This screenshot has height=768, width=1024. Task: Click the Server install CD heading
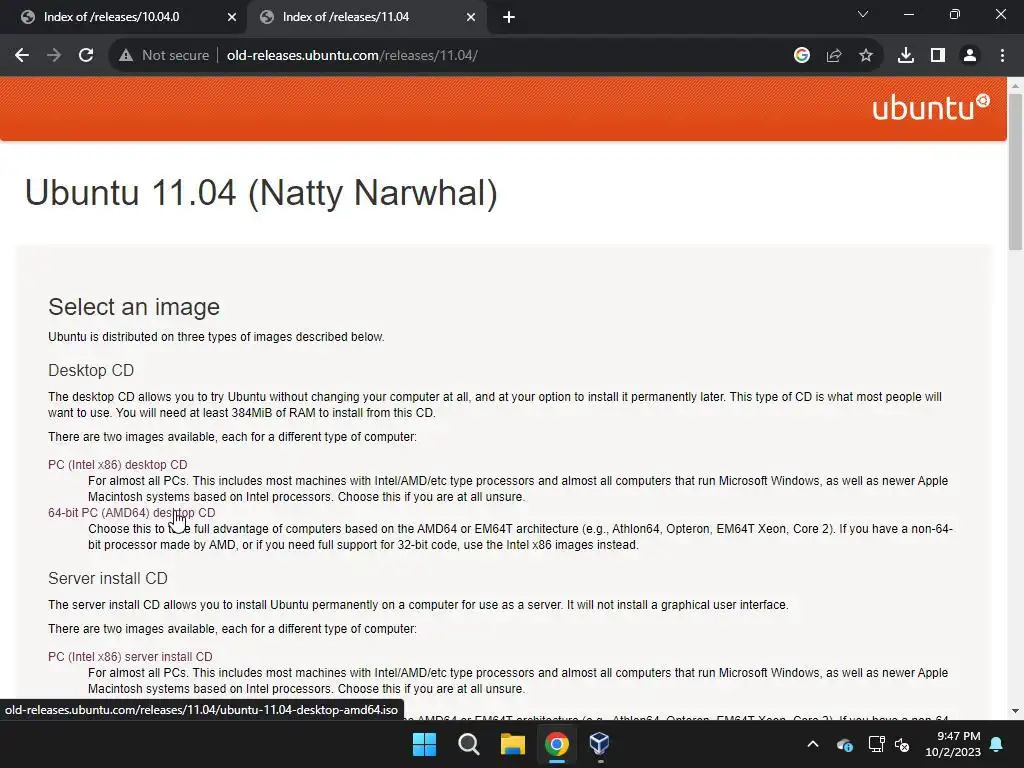(x=108, y=578)
